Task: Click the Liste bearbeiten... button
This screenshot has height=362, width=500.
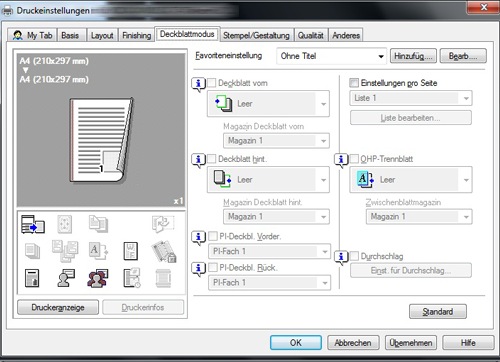Action: click(x=411, y=118)
